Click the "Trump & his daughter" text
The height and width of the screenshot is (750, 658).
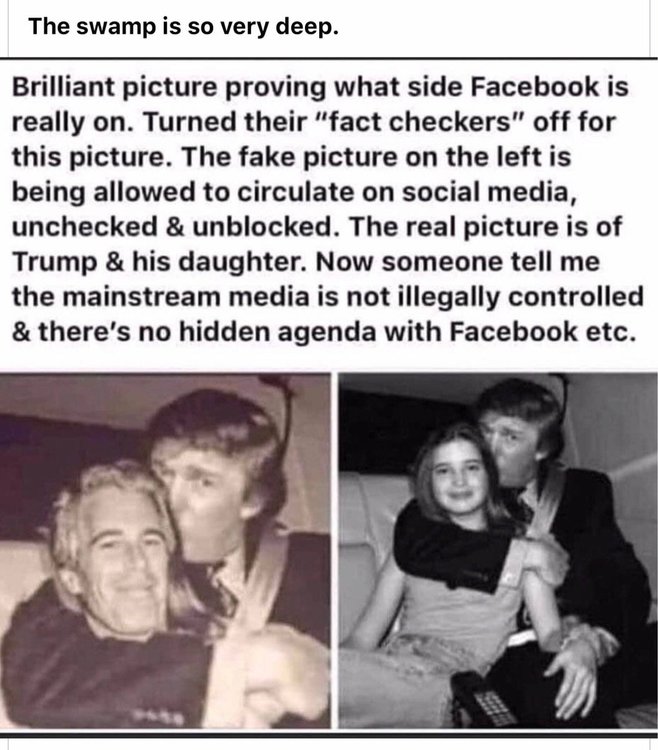click(x=159, y=262)
